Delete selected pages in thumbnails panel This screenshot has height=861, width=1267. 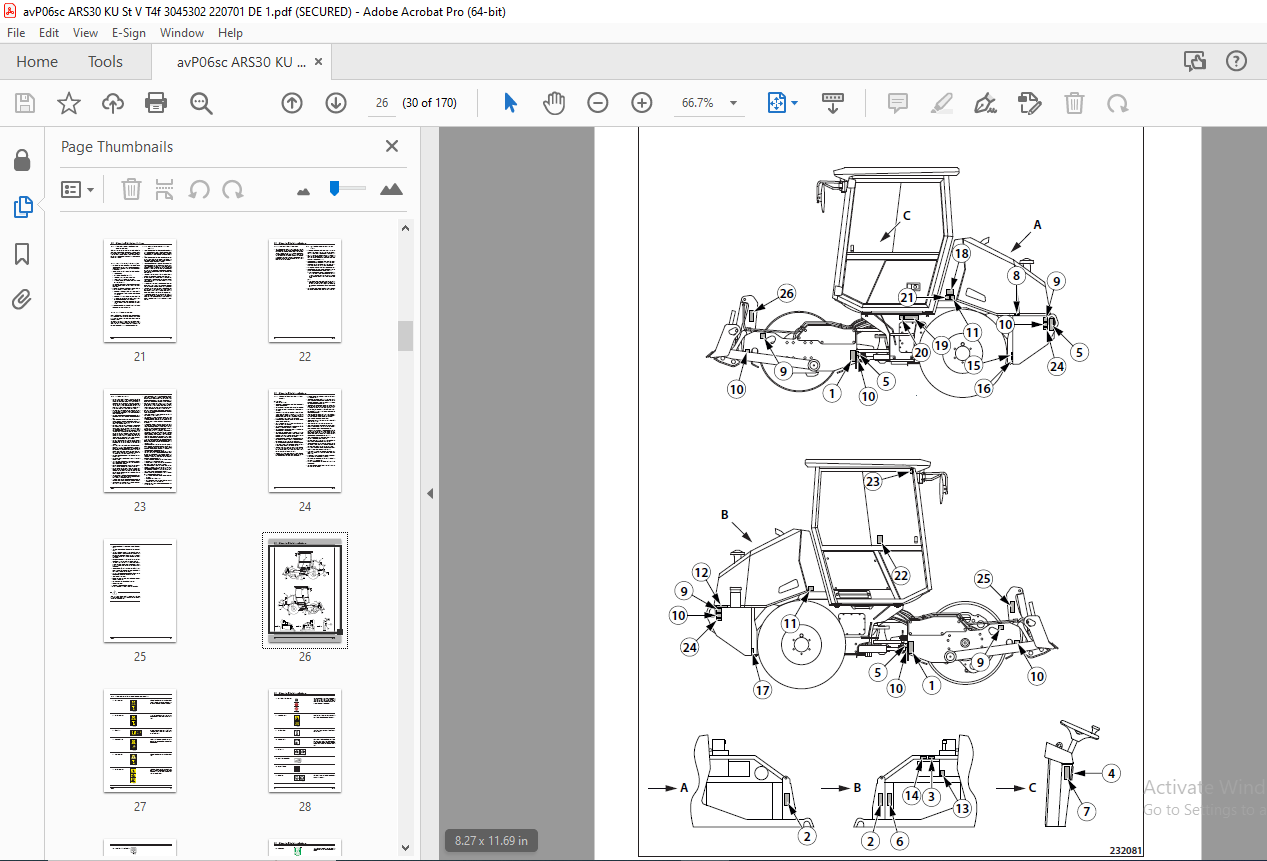point(131,189)
